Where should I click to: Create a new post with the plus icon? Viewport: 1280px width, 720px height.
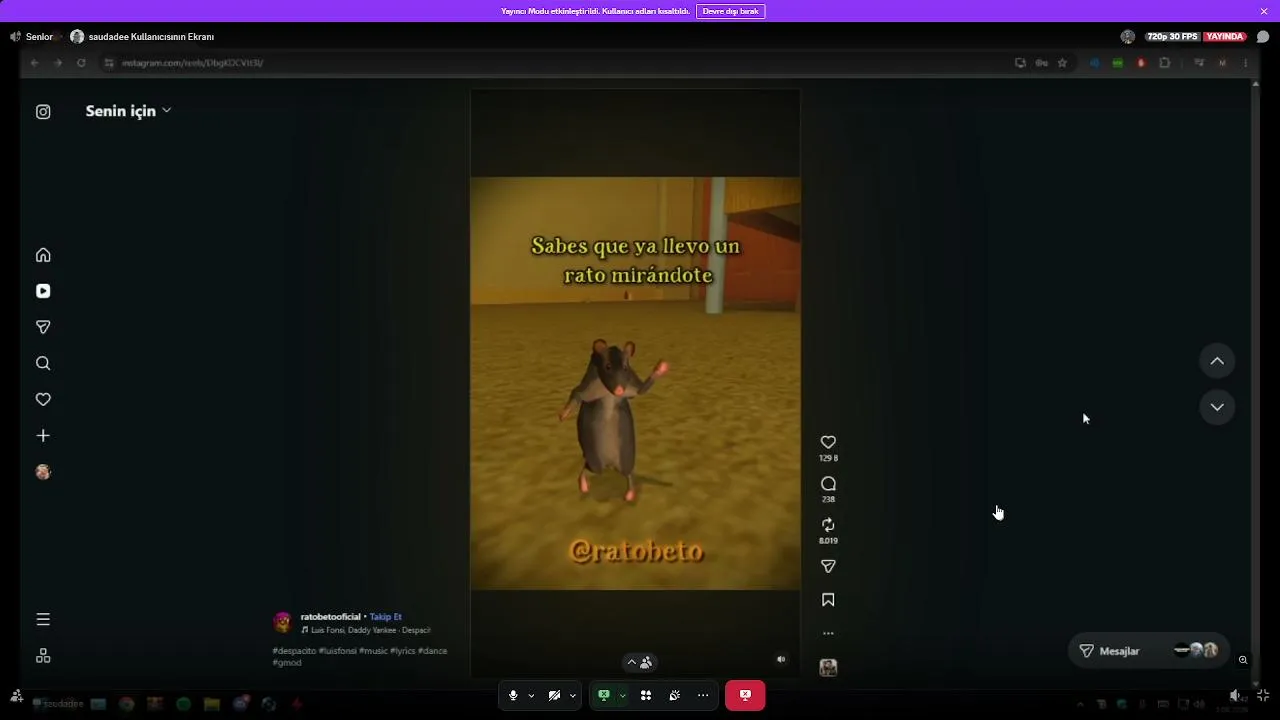point(43,436)
